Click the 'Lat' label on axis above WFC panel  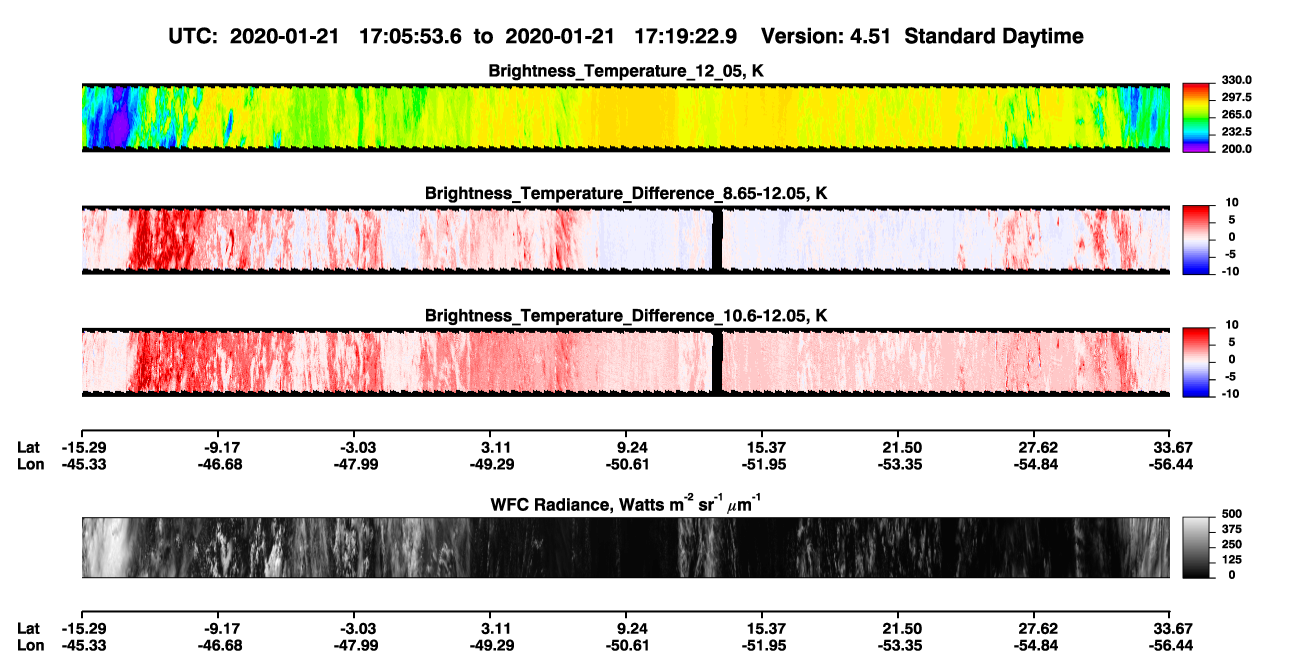[29, 448]
